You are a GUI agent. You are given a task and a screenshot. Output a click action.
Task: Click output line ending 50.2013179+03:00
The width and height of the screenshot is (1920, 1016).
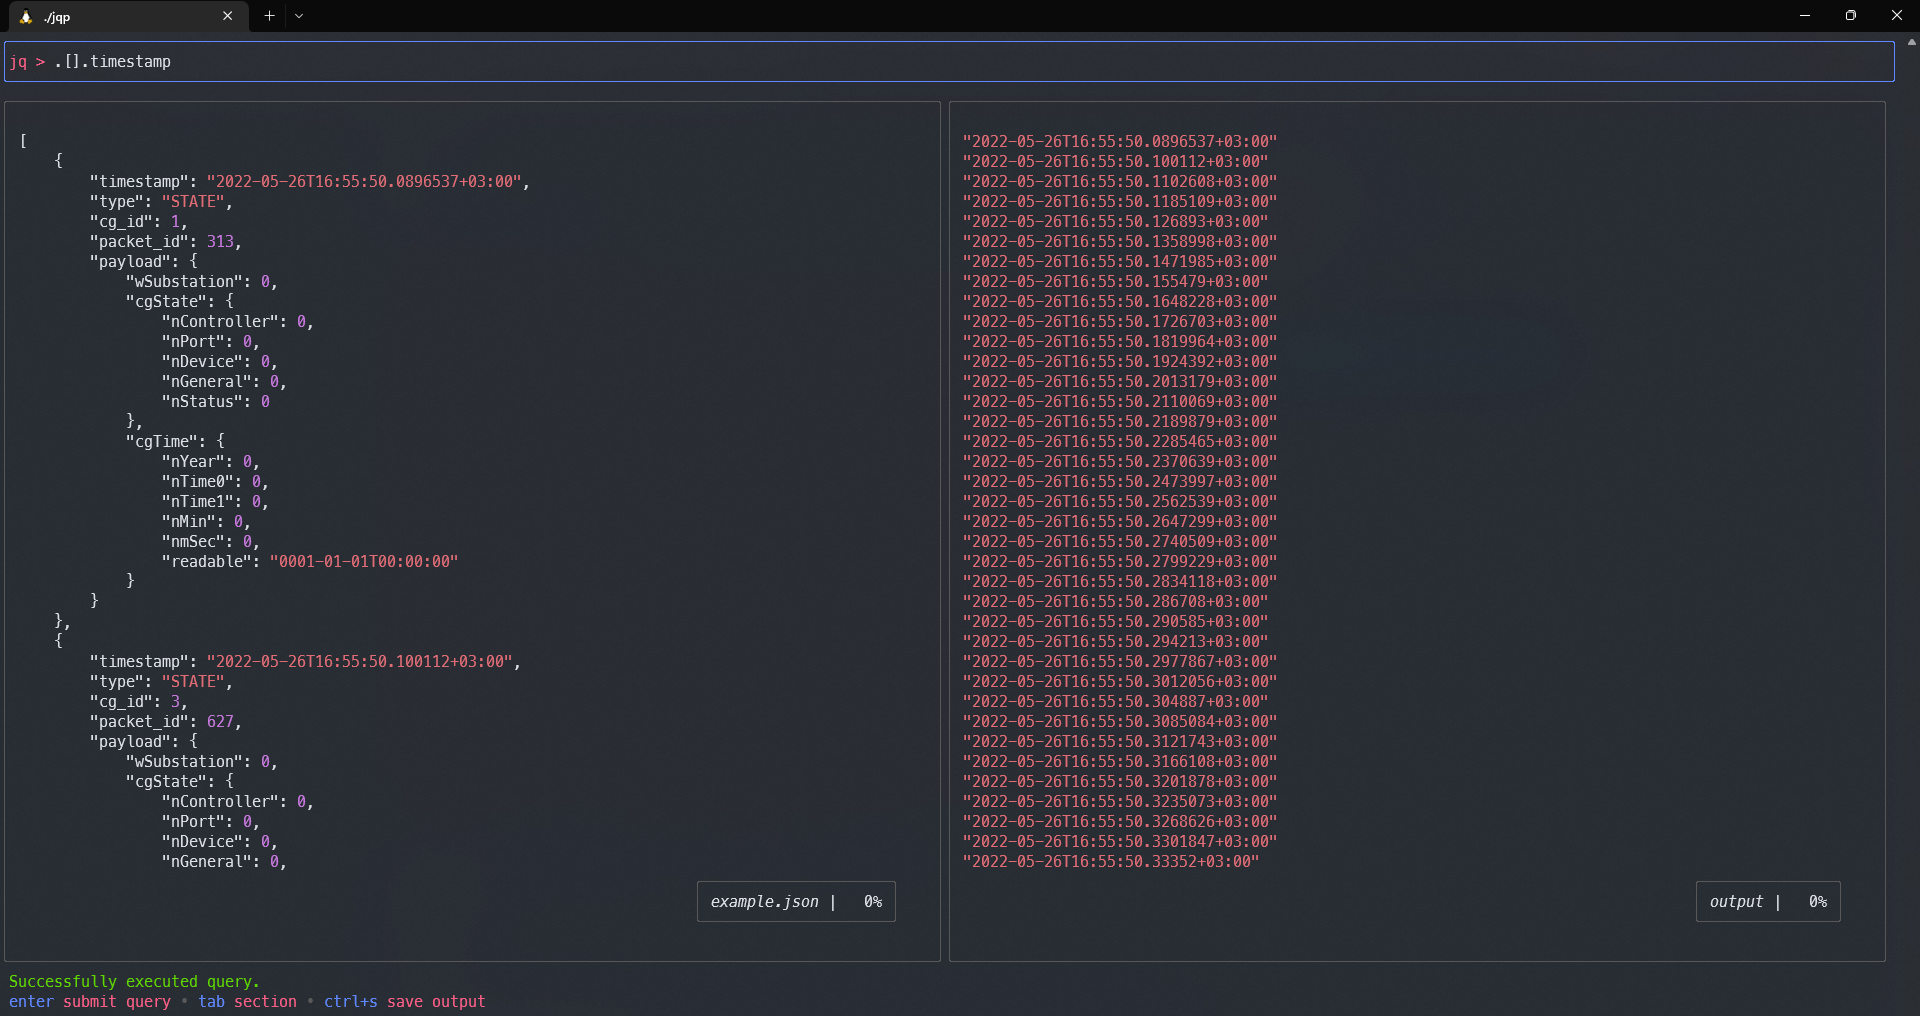pyautogui.click(x=1120, y=381)
